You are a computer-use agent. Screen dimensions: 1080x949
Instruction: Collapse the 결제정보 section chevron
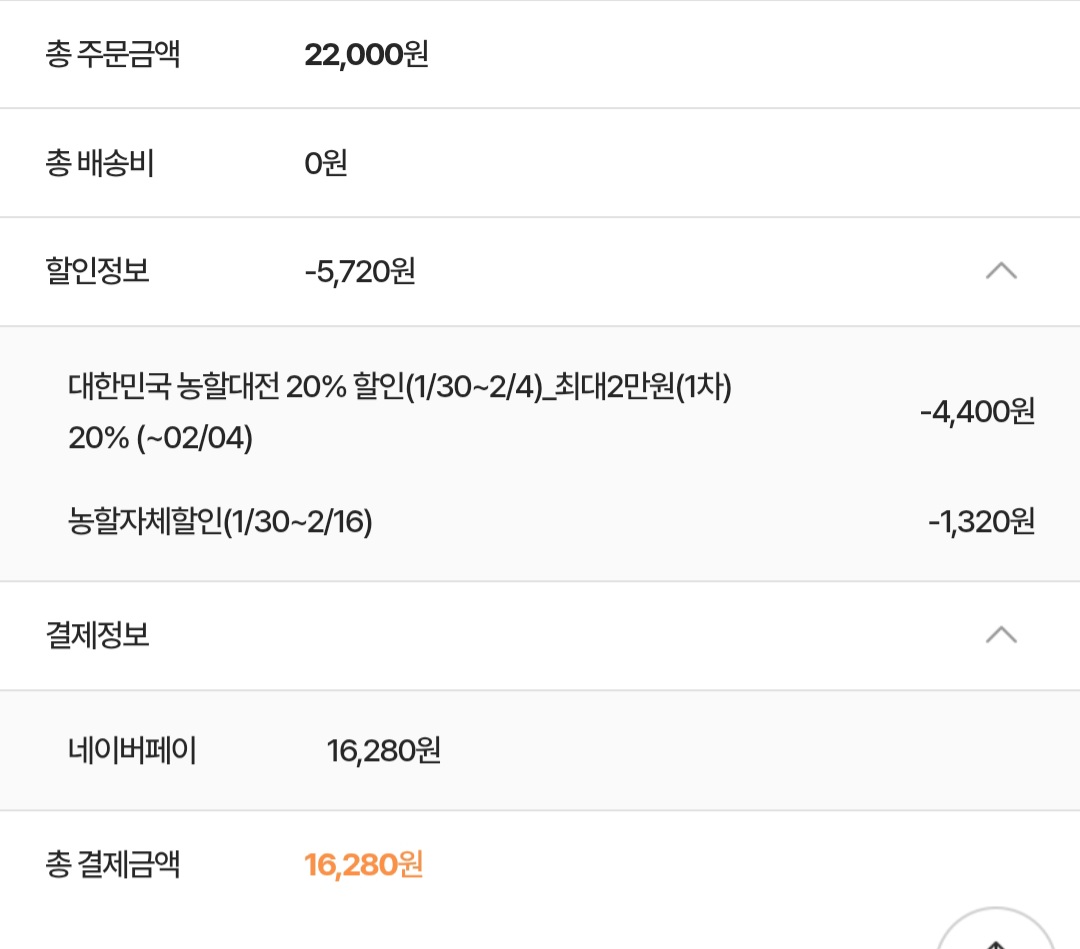click(1001, 635)
